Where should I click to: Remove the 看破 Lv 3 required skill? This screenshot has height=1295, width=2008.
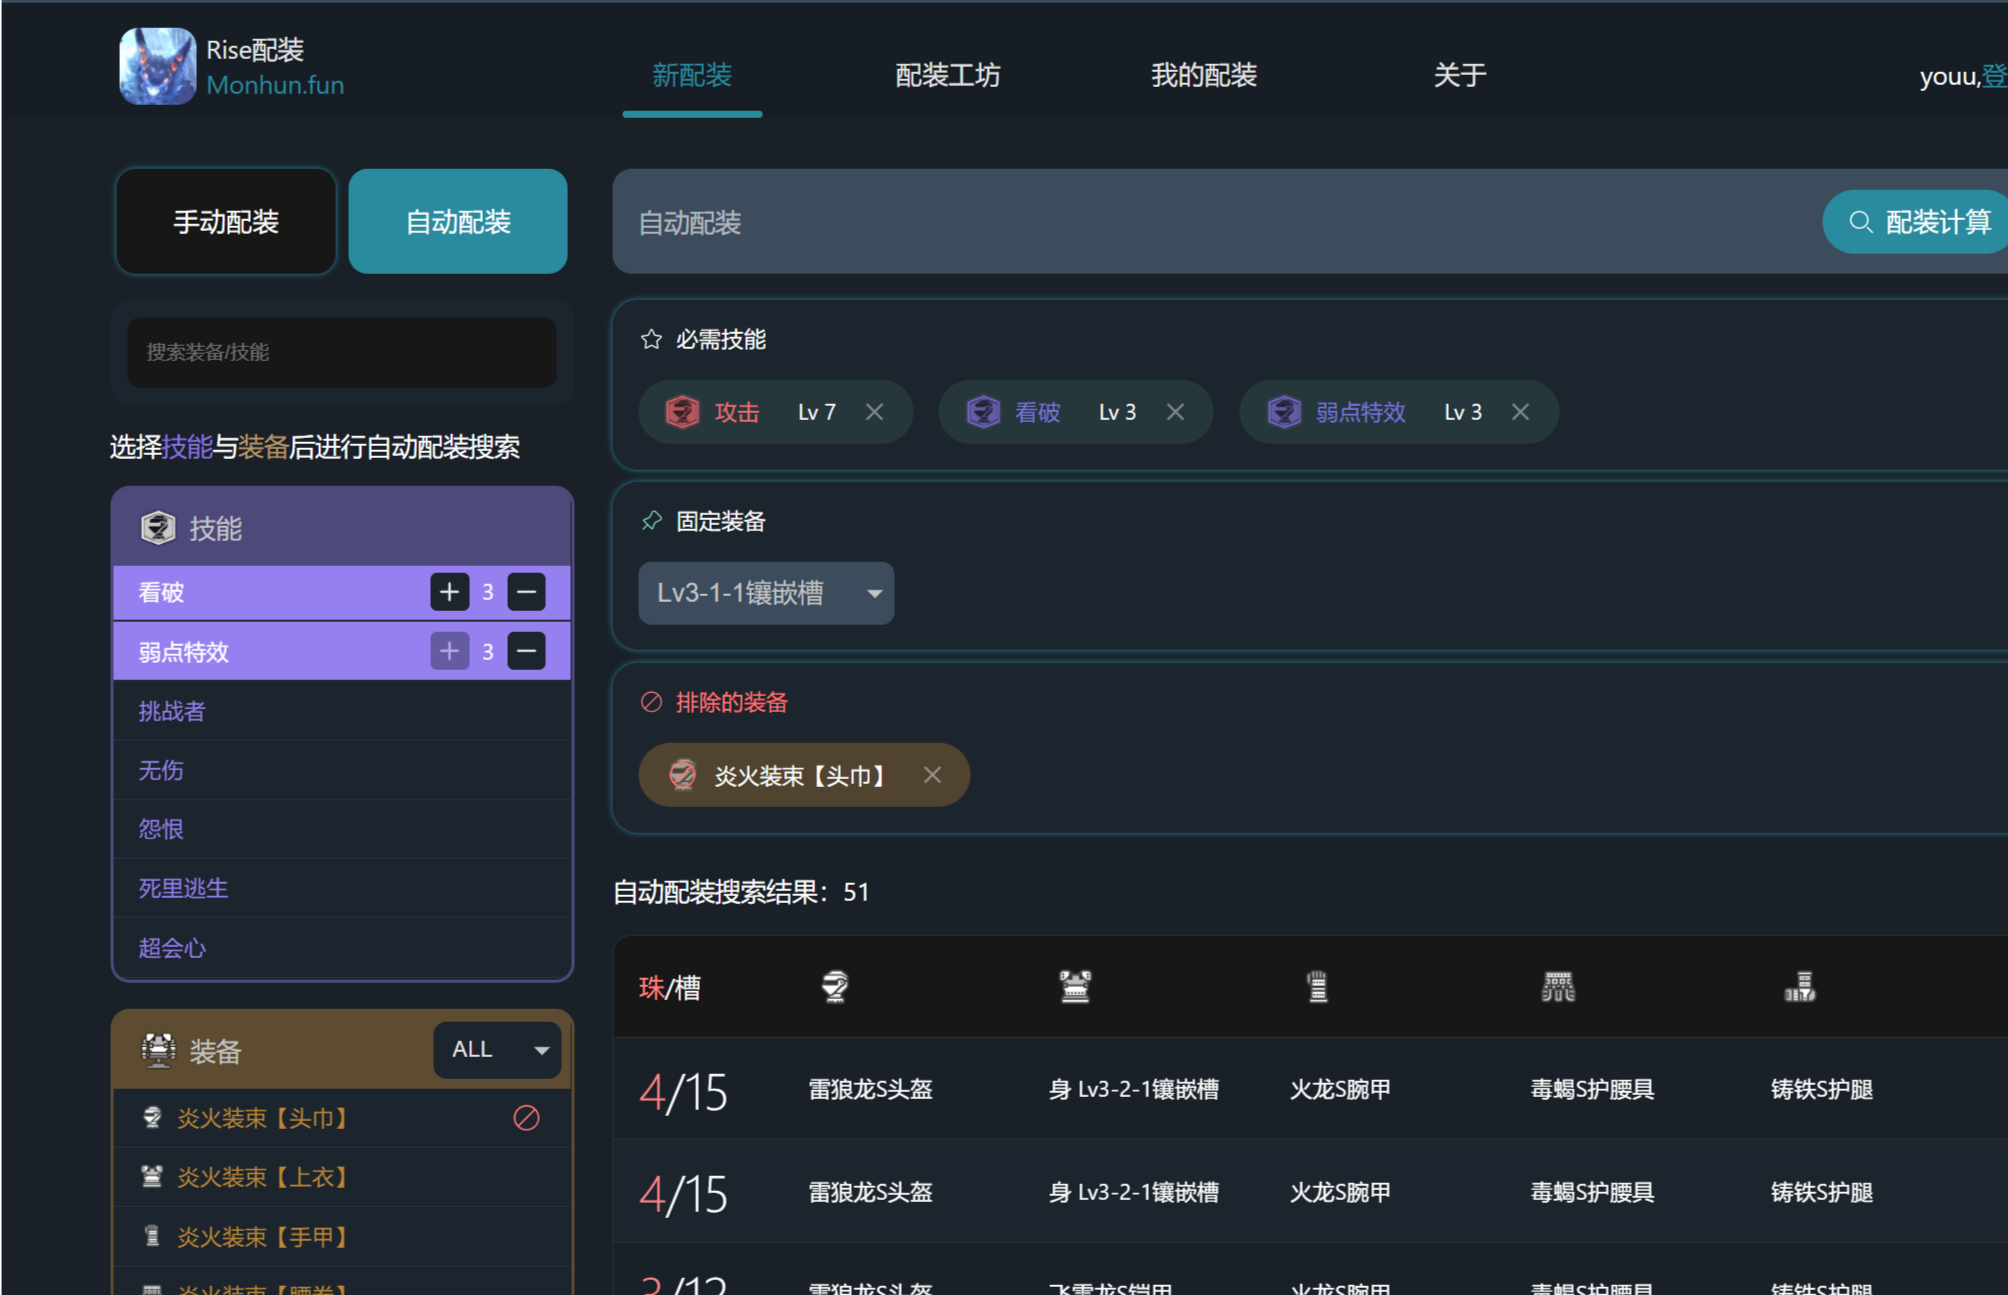pos(1175,412)
